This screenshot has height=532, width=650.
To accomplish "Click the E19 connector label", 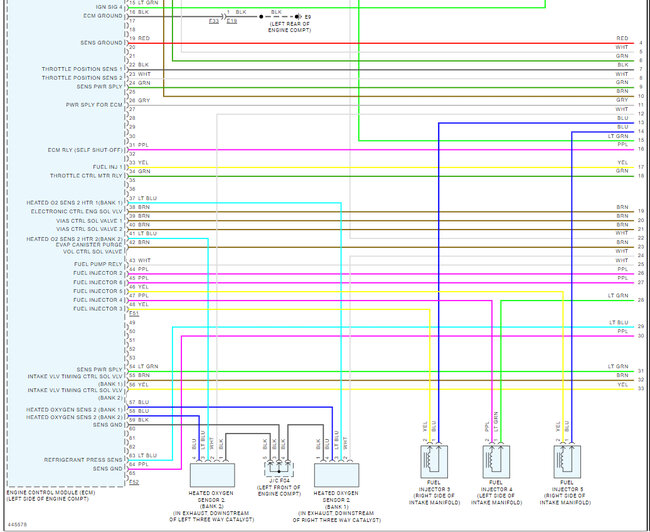I will tap(232, 21).
